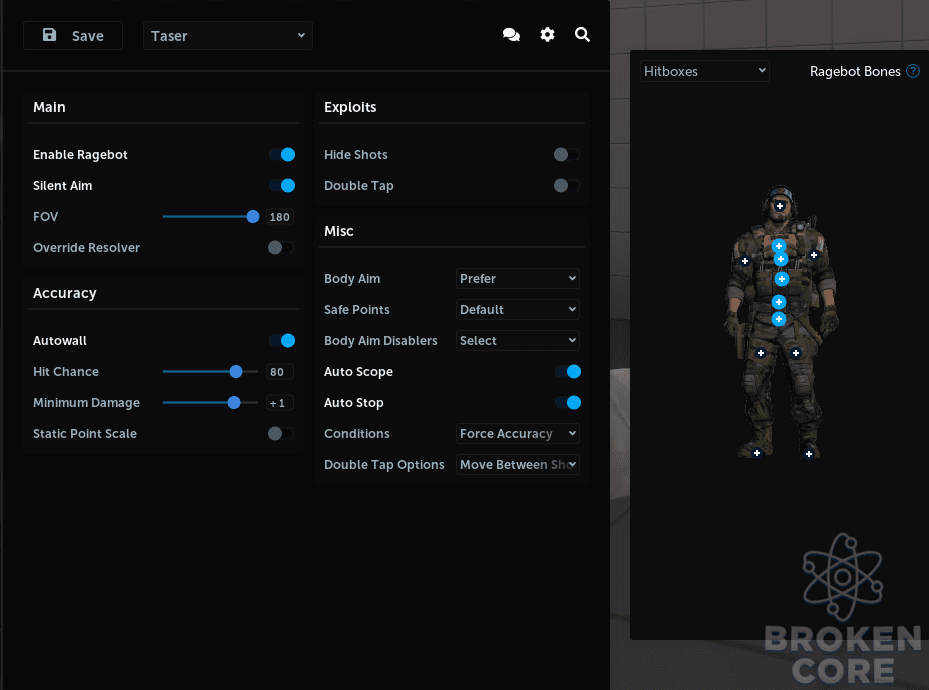
Task: Toggle the highest blue torso hitbox point
Action: [x=779, y=246]
